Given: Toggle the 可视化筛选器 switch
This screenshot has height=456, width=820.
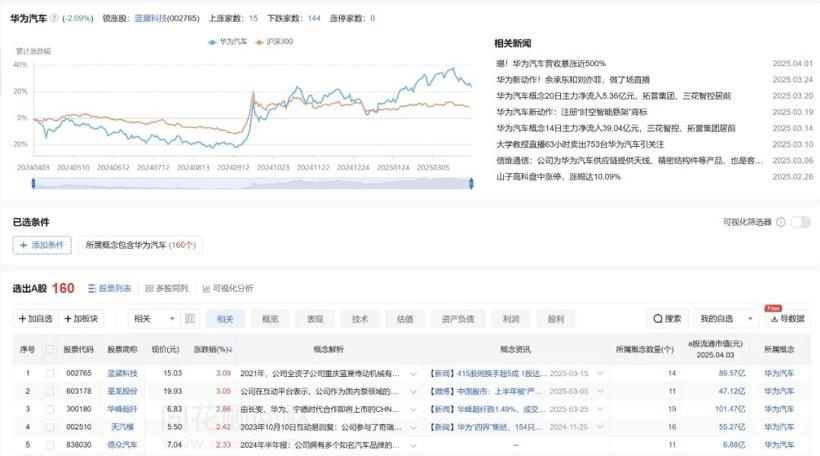Looking at the screenshot, I should [x=798, y=222].
